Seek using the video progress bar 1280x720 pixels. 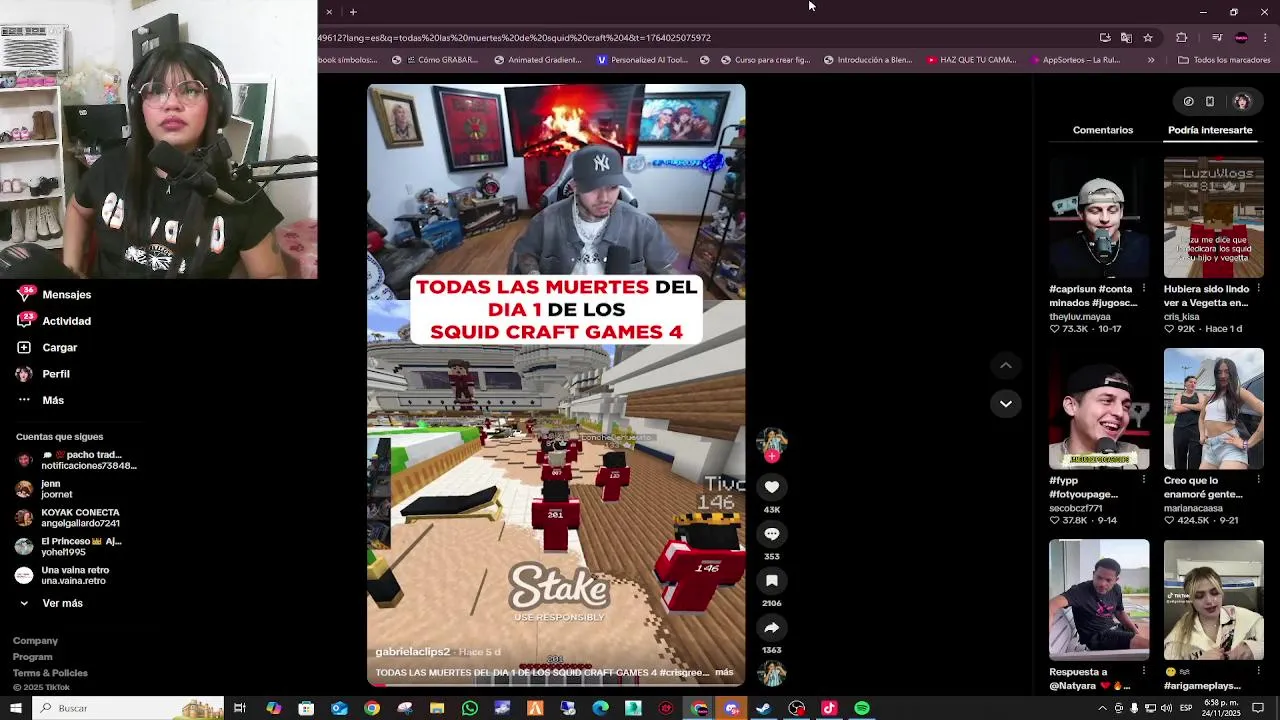tap(556, 685)
